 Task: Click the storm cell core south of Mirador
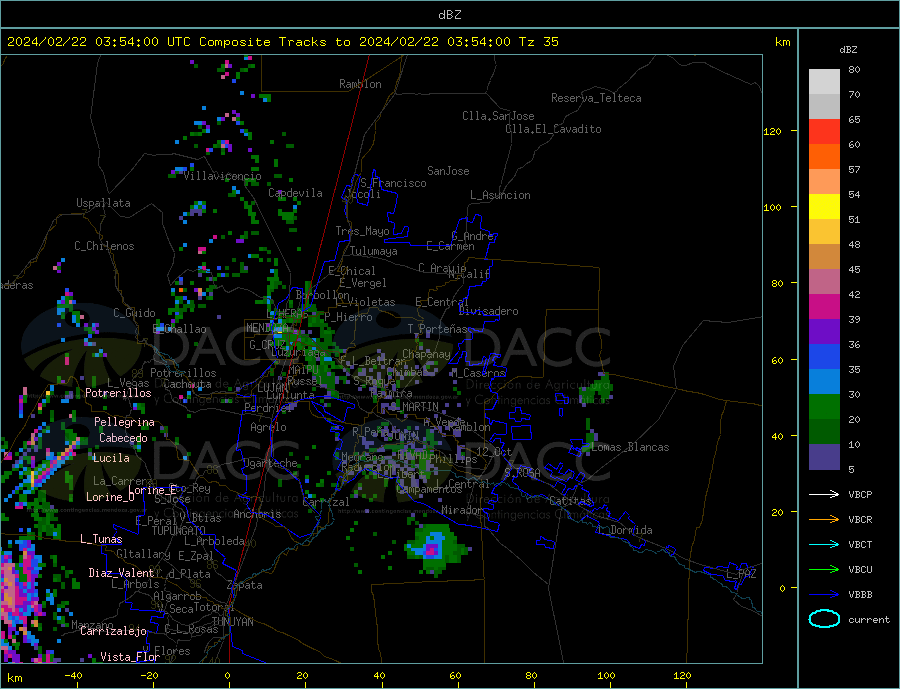pos(432,549)
